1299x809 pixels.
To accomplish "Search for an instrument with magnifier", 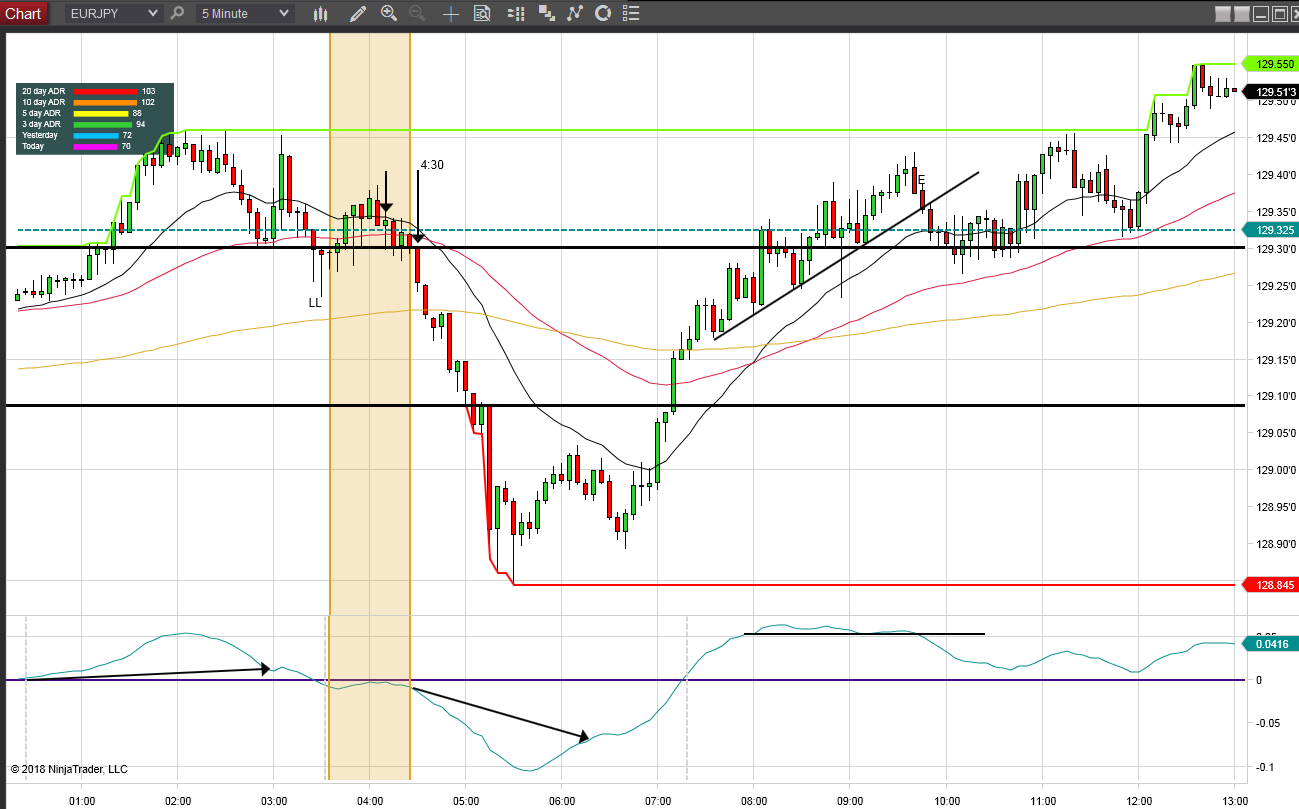I will tap(177, 14).
